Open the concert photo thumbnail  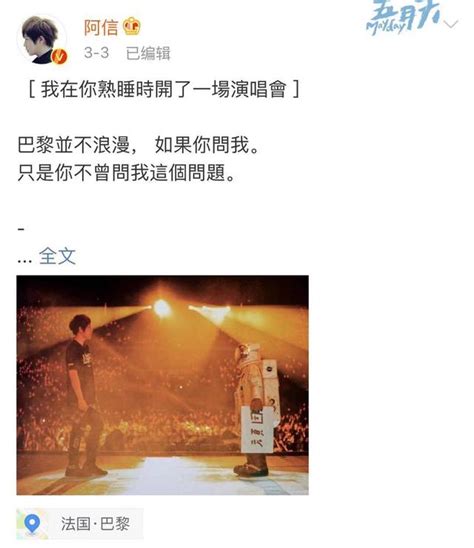[163, 385]
